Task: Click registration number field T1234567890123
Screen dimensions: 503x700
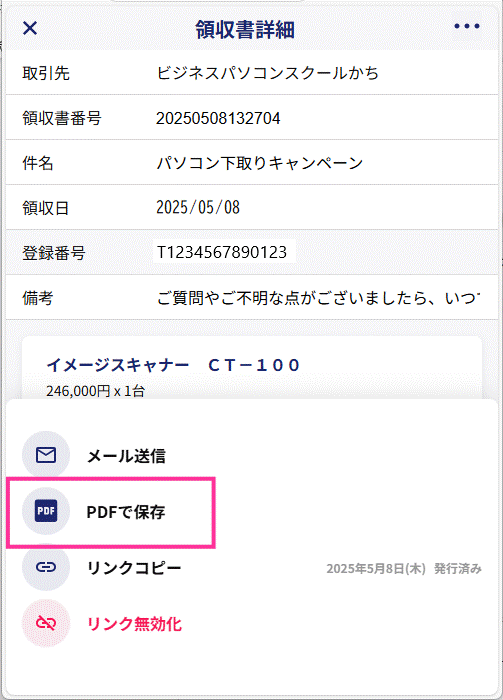Action: coord(224,252)
